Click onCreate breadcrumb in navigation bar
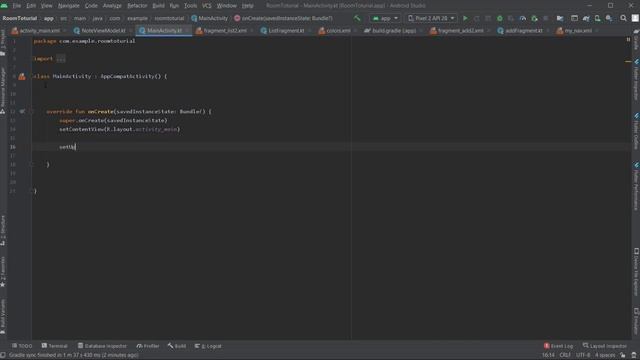The image size is (640, 360). [x=283, y=18]
